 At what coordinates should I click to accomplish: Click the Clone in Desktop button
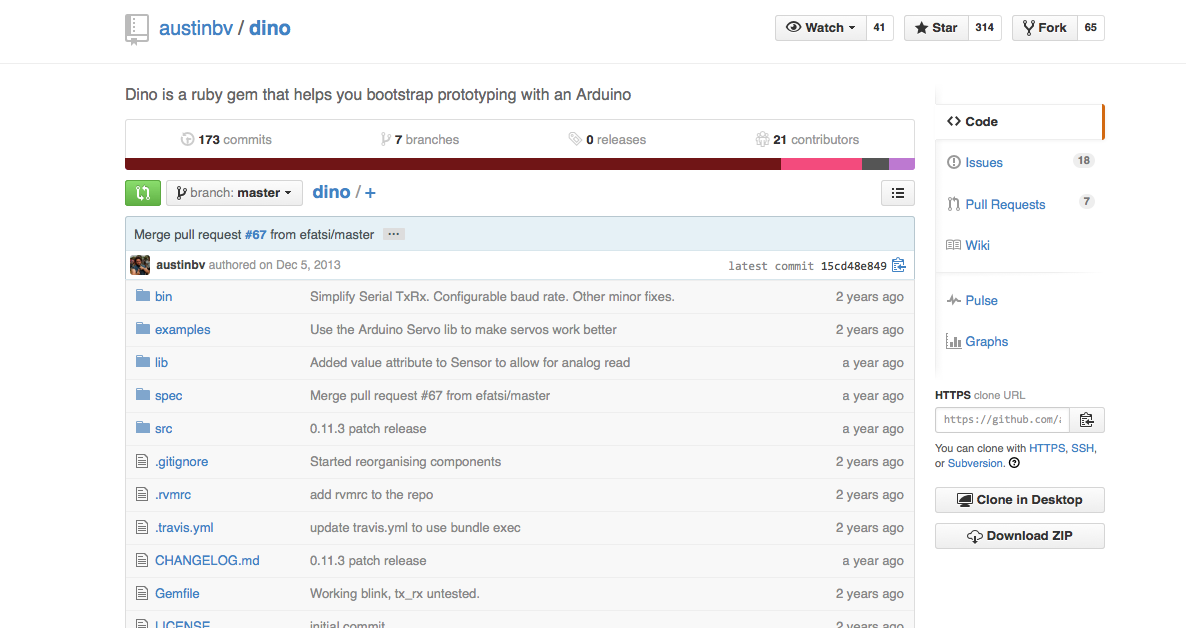pos(1020,500)
